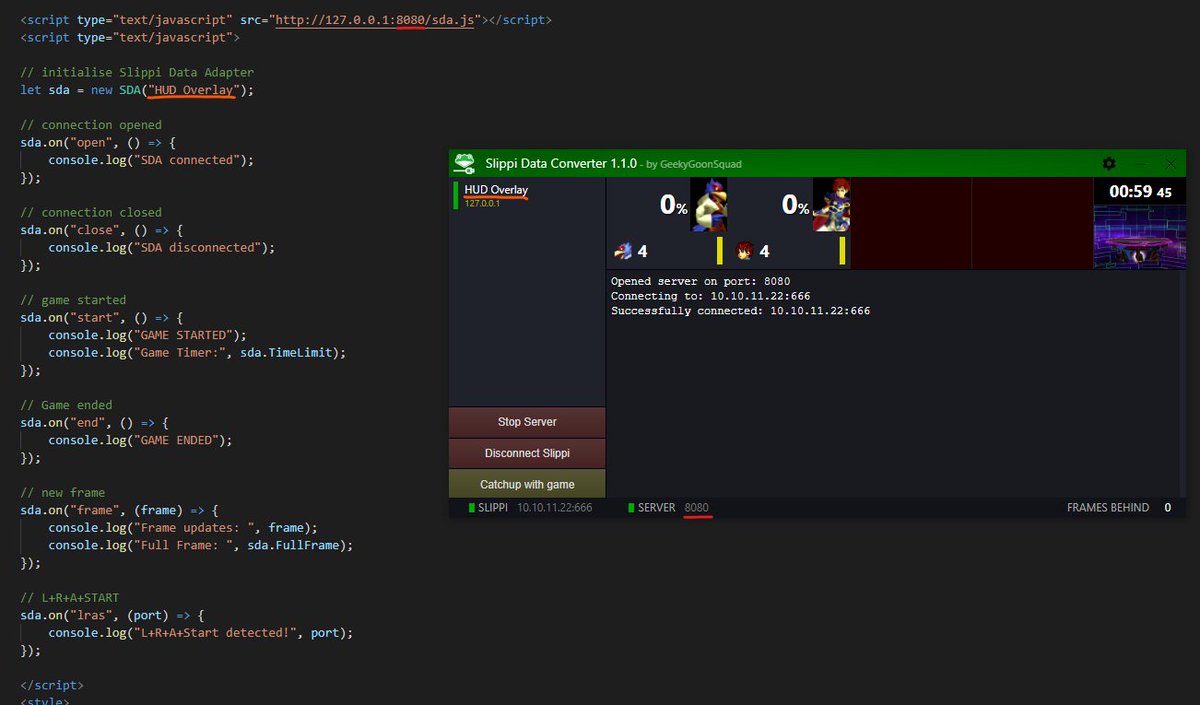Click the Falco 0% damage display
The height and width of the screenshot is (705, 1200).
[674, 205]
